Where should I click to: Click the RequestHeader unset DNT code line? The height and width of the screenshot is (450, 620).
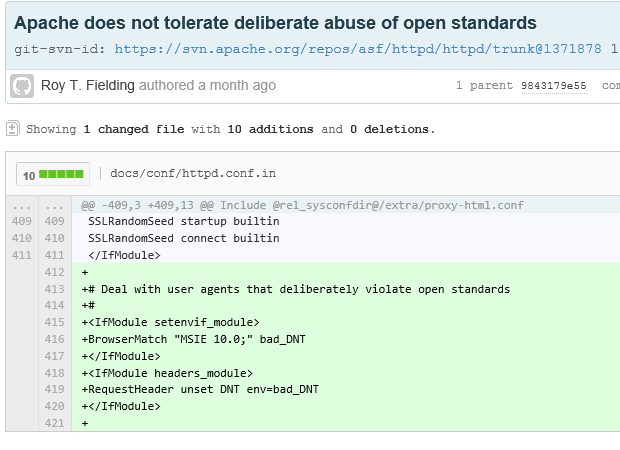[200, 390]
